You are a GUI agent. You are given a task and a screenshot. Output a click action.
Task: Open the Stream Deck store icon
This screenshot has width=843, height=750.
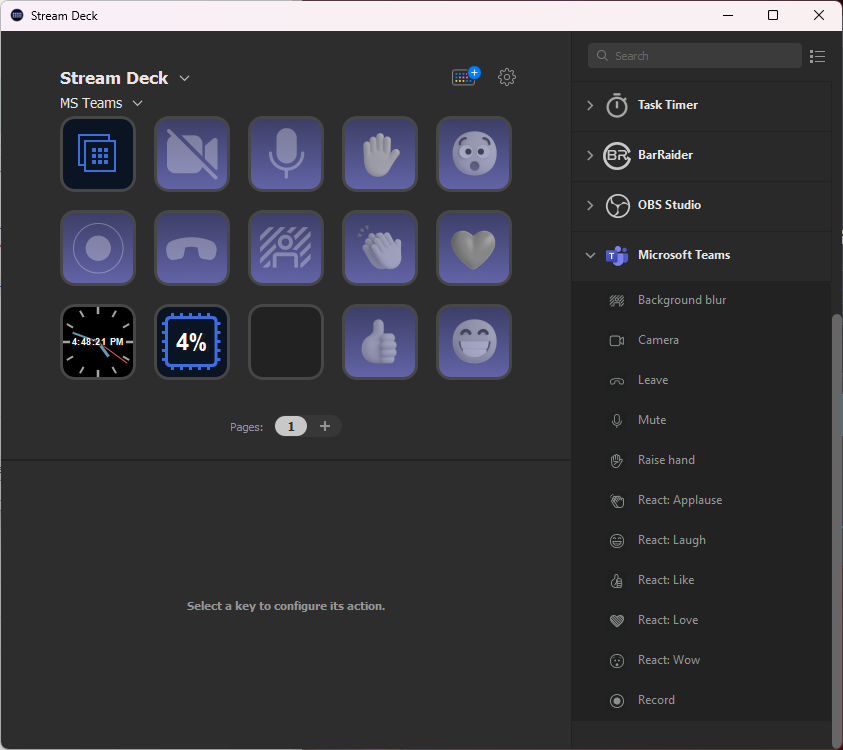tap(466, 76)
